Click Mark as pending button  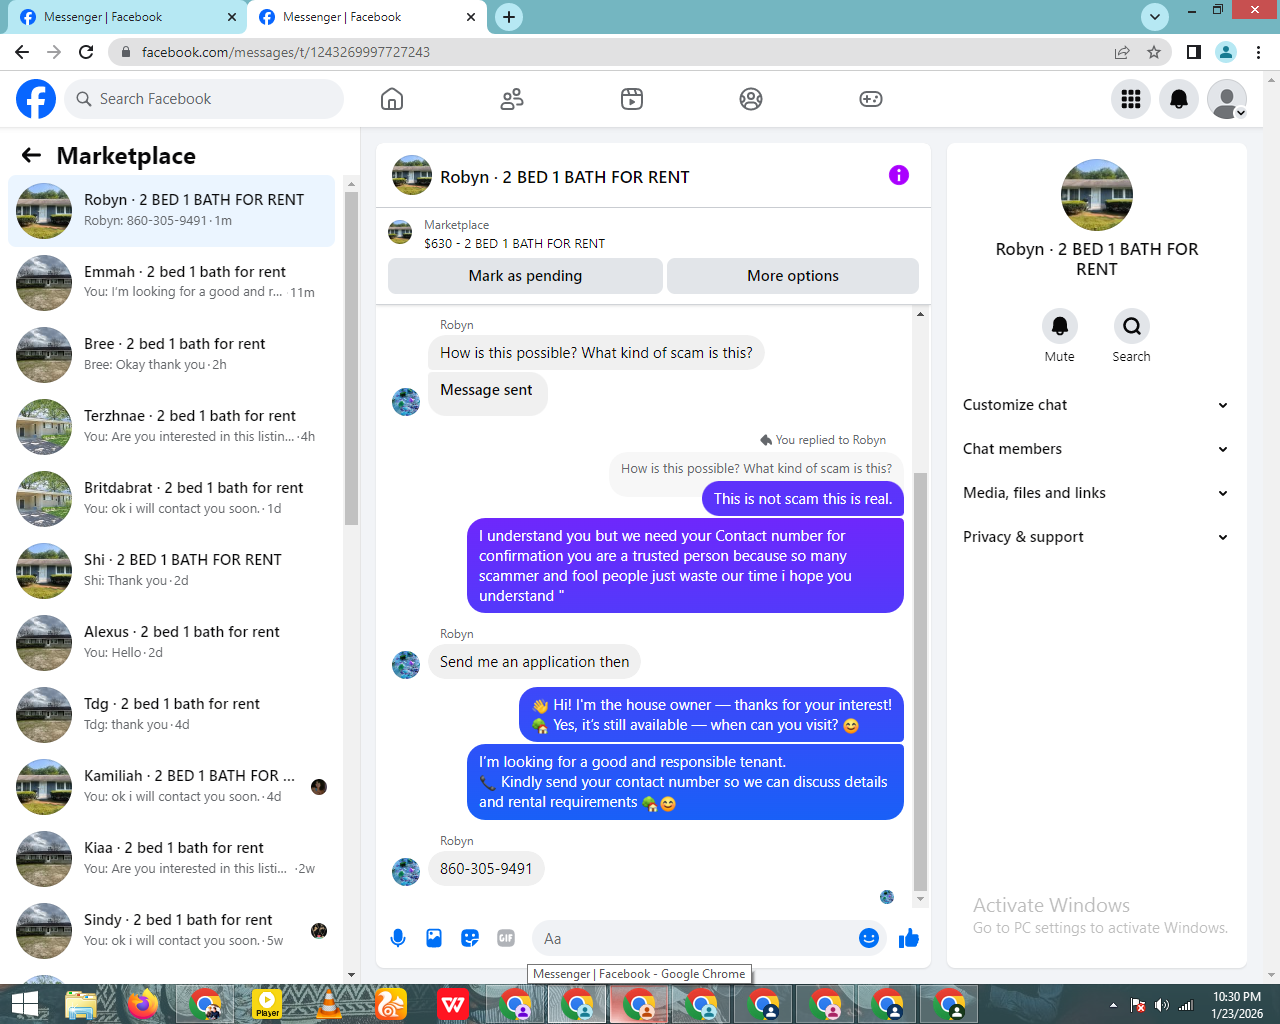click(x=525, y=276)
